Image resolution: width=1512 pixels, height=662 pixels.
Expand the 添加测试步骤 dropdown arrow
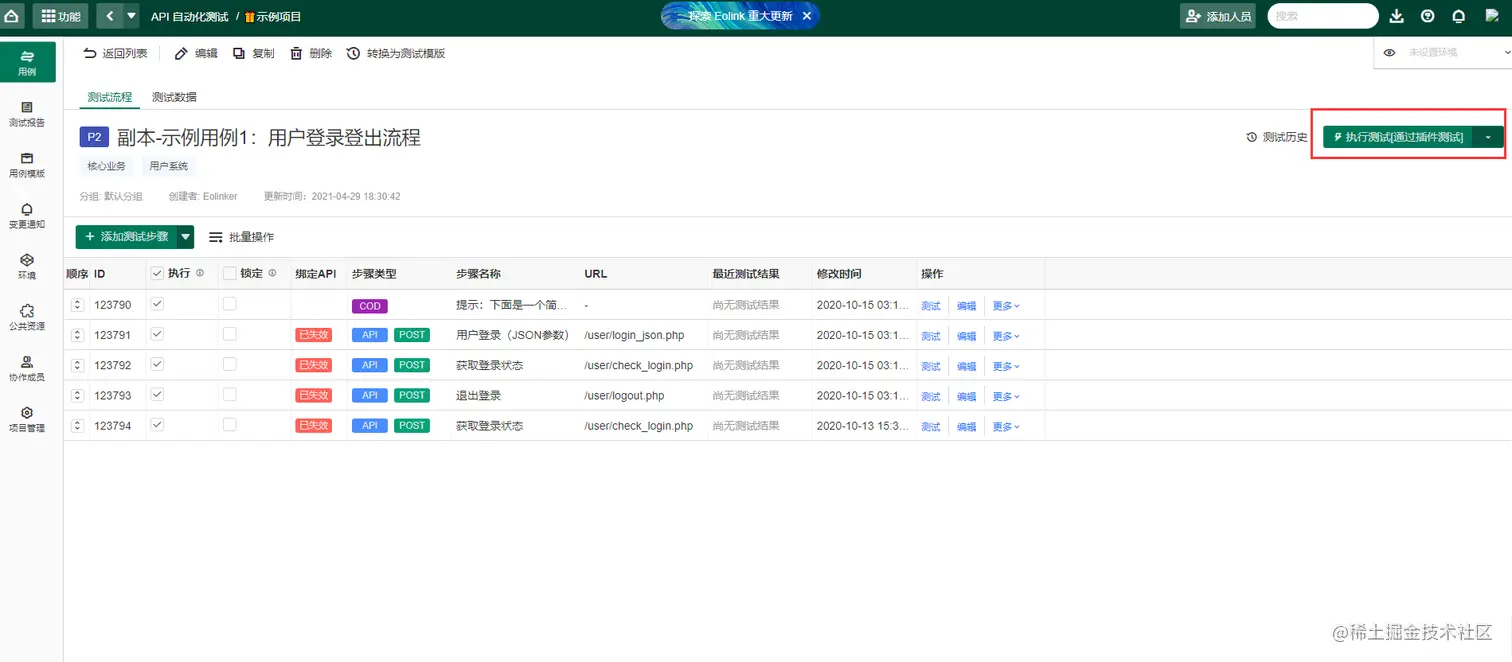[x=185, y=237]
